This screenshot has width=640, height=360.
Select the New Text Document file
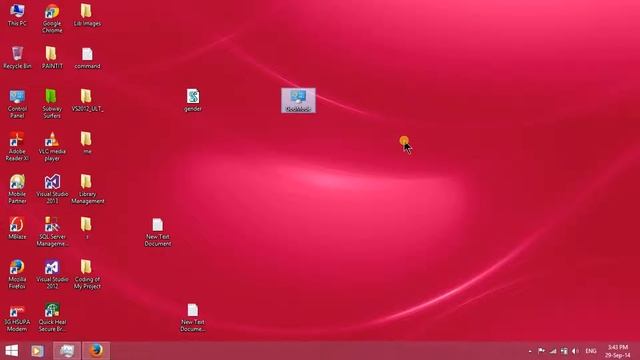tap(158, 232)
